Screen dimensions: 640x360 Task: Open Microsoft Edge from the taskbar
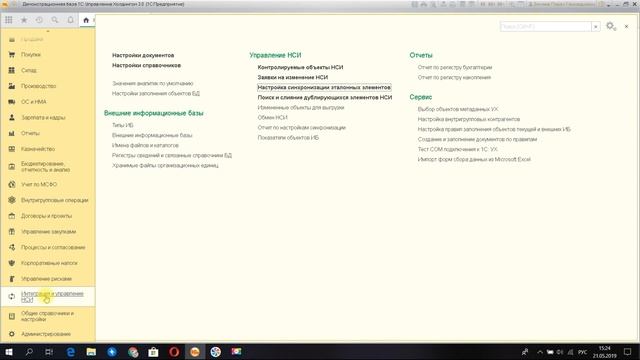[x=71, y=351]
